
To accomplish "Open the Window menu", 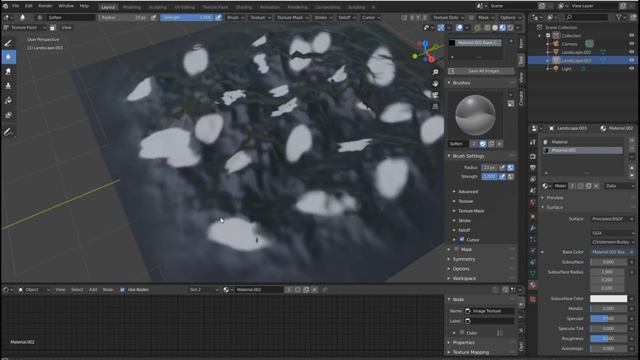I will (66, 6).
